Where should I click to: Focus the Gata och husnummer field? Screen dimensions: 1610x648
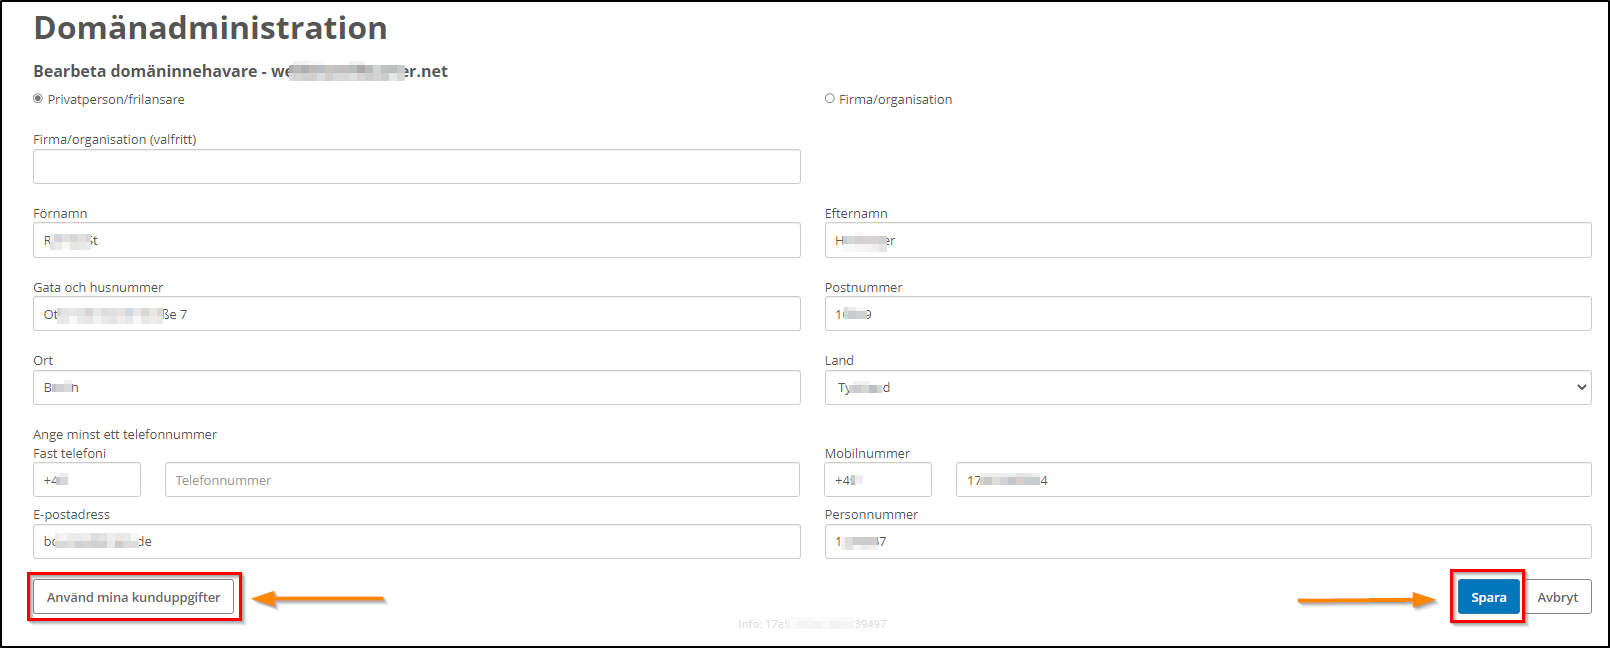coord(416,314)
